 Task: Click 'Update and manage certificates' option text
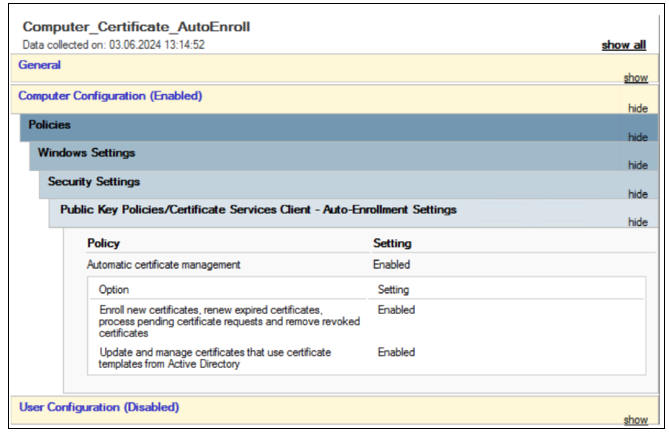pyautogui.click(x=214, y=358)
